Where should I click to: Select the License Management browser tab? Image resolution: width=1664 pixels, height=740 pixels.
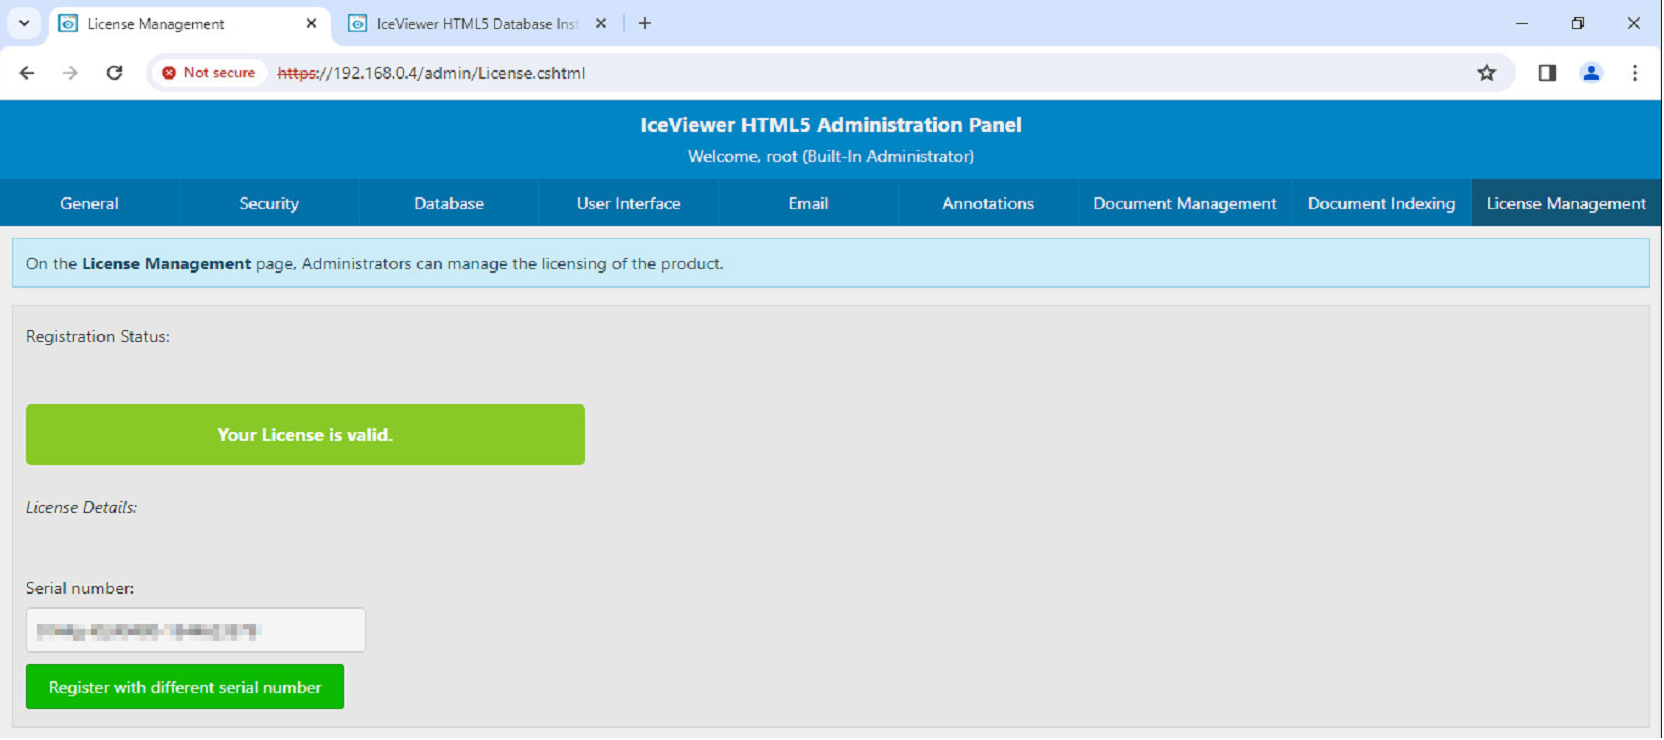click(190, 24)
